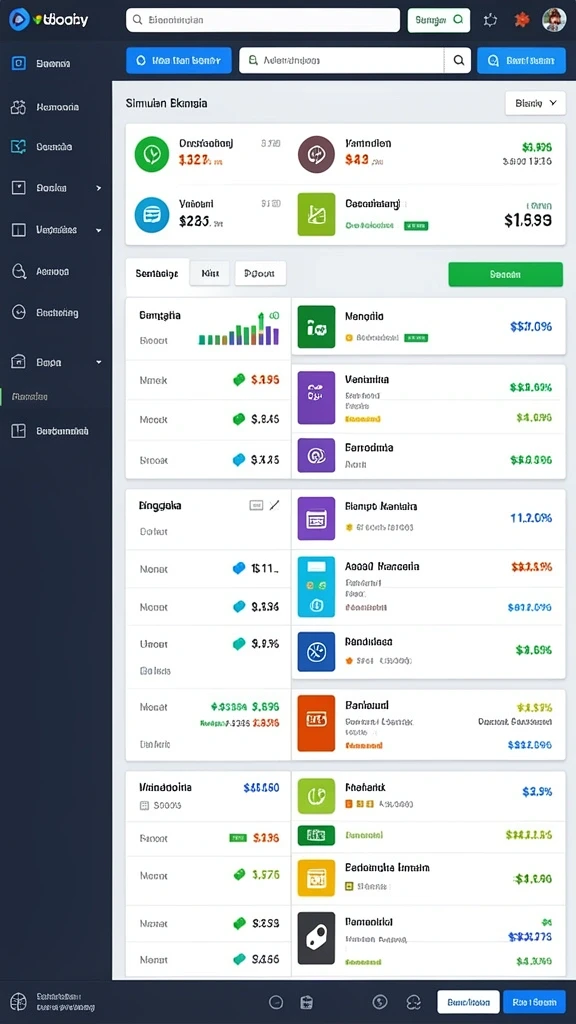Switch to the Kist tab
Image resolution: width=576 pixels, height=1024 pixels.
(x=210, y=274)
